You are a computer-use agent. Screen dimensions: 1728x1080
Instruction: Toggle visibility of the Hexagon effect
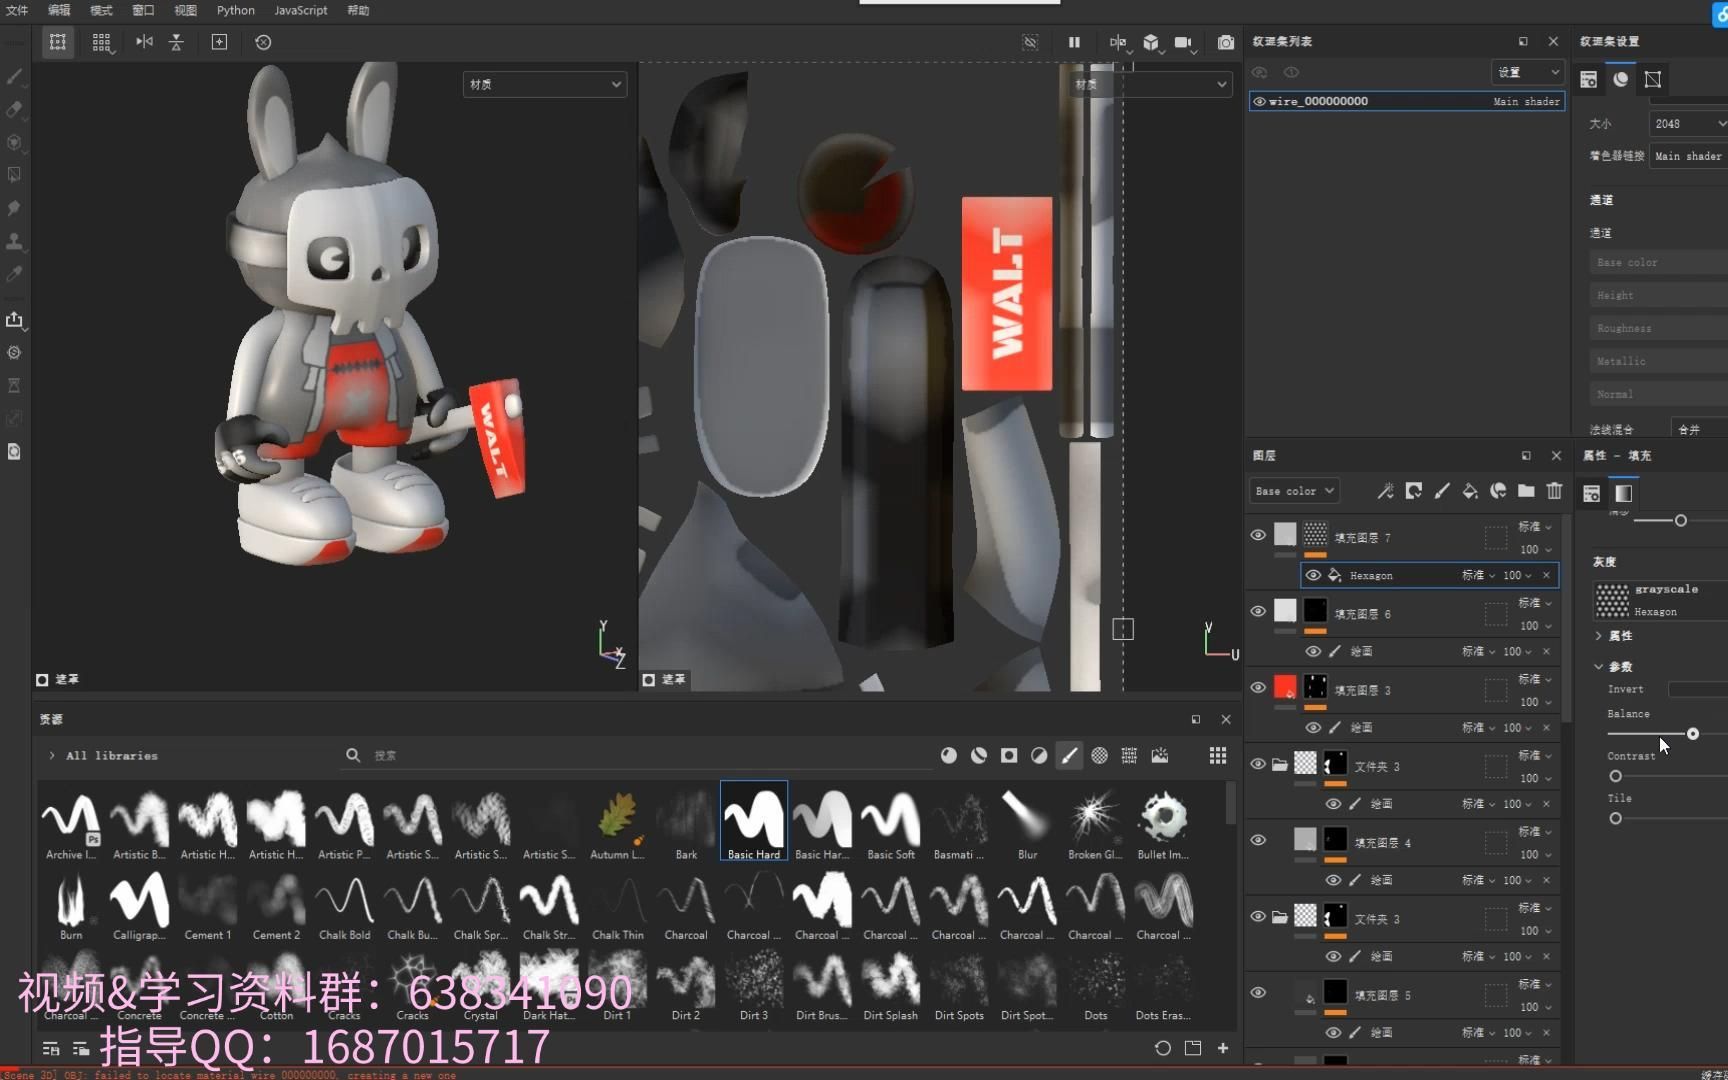(x=1313, y=575)
